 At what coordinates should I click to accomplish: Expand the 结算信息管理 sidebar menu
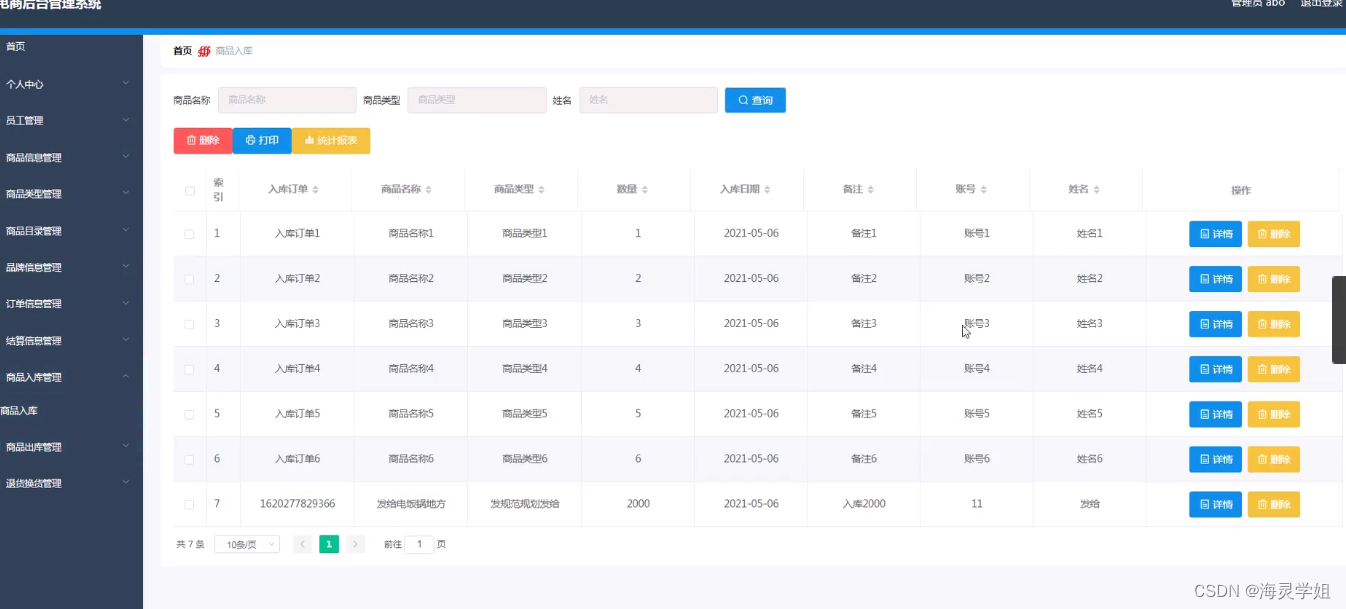71,340
